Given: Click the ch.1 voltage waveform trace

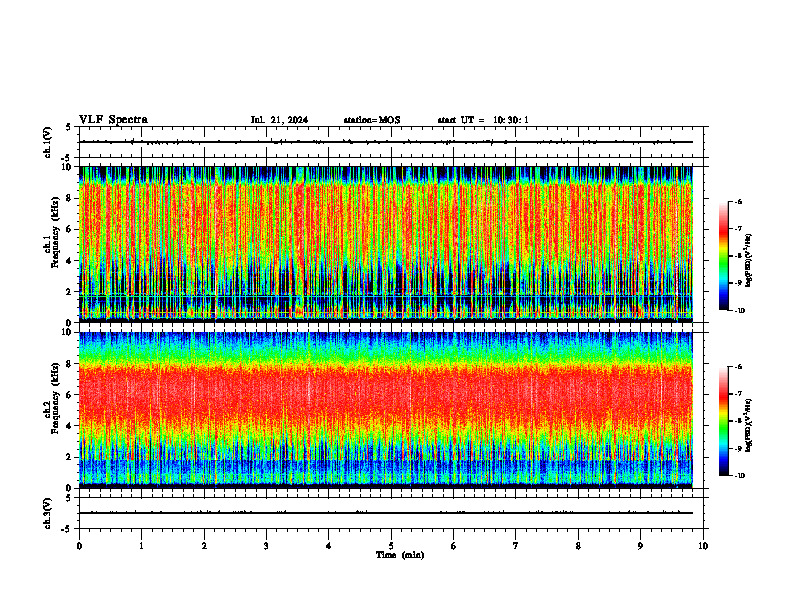Looking at the screenshot, I should pos(386,142).
